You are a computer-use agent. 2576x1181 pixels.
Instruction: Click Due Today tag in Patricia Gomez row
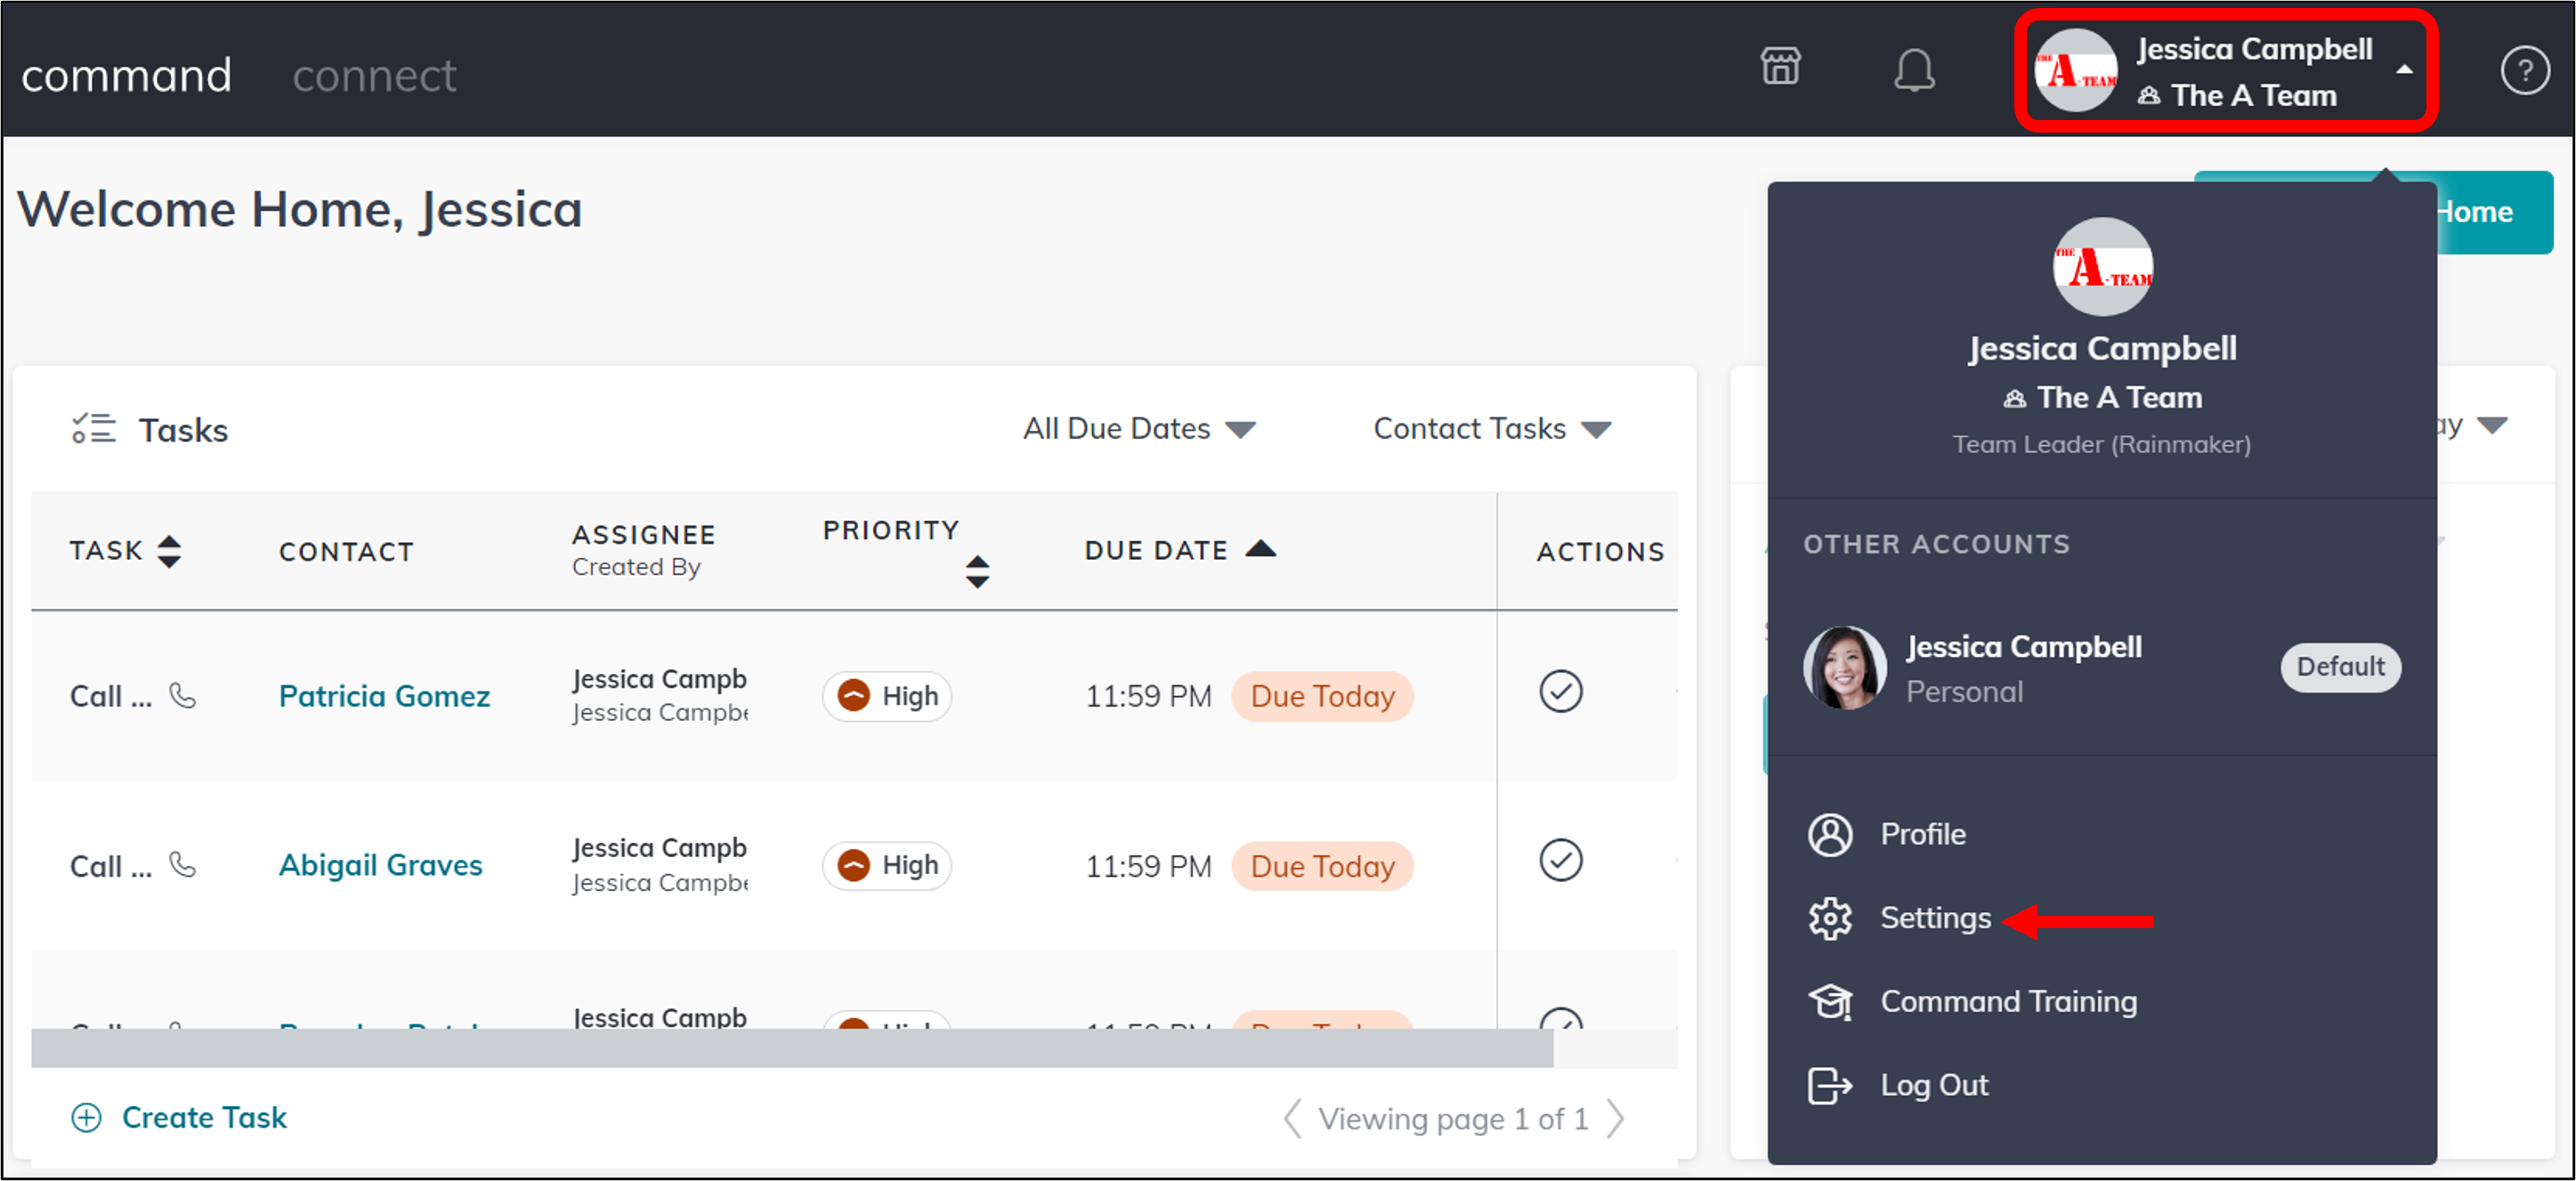point(1322,696)
